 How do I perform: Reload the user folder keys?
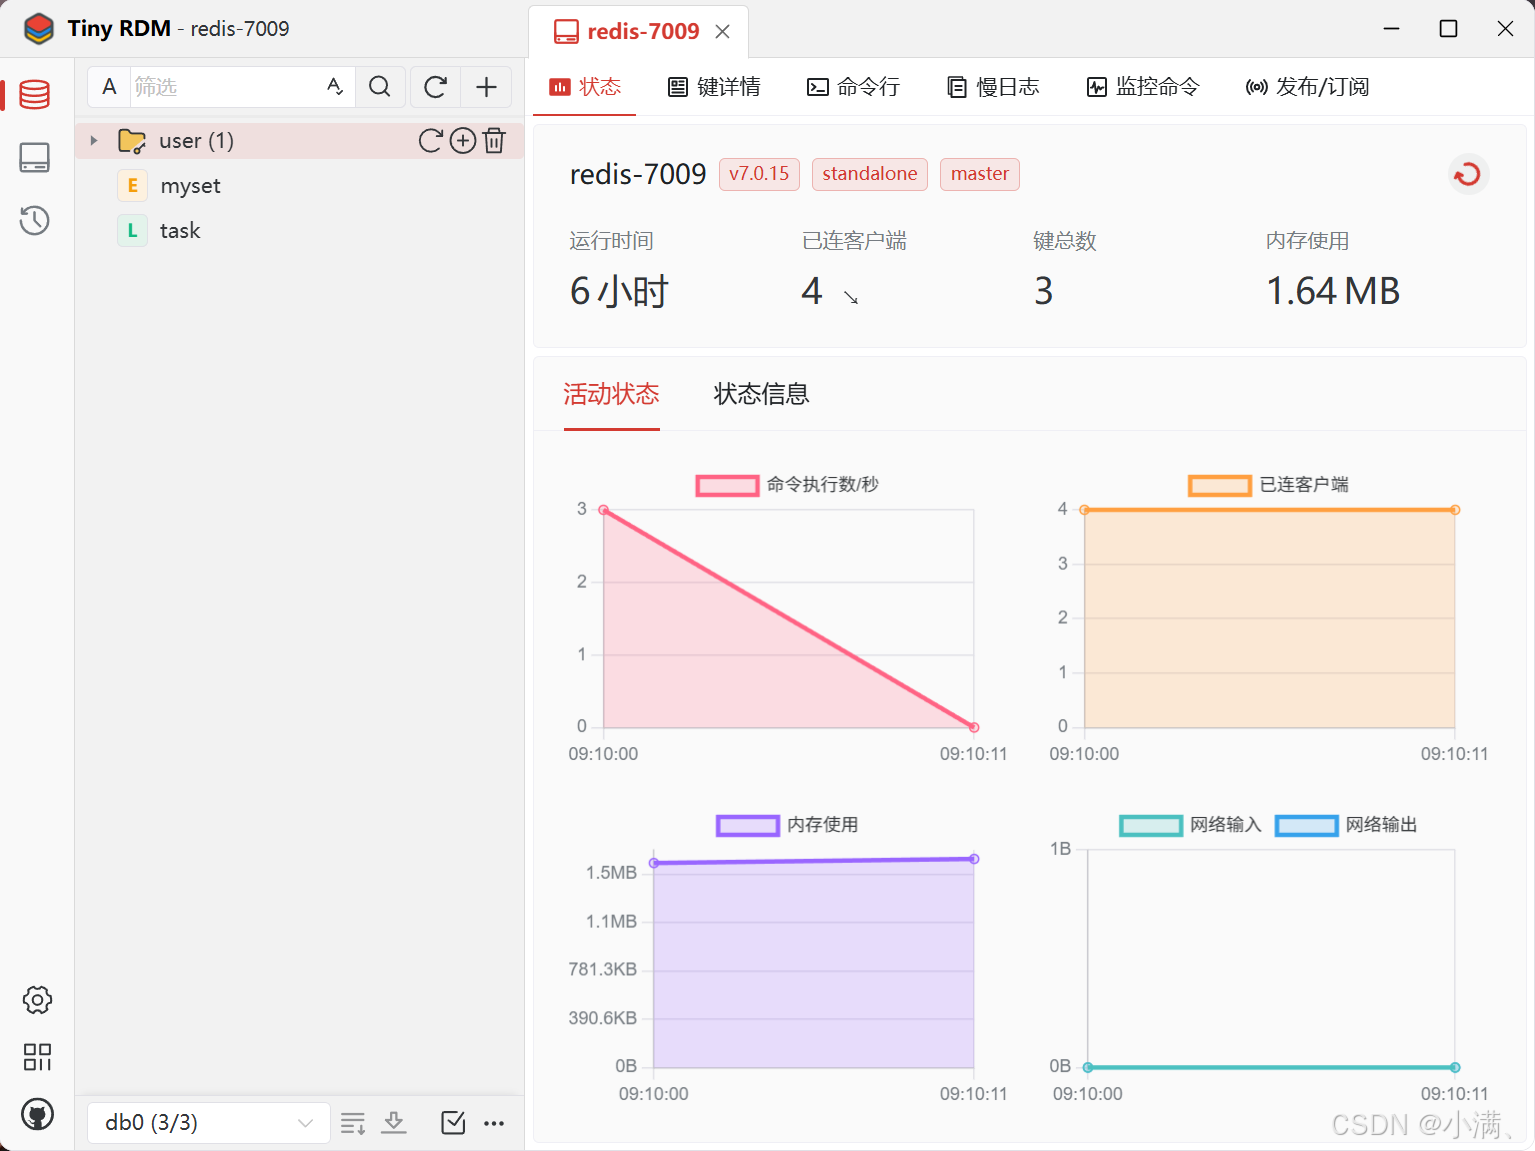pyautogui.click(x=430, y=141)
